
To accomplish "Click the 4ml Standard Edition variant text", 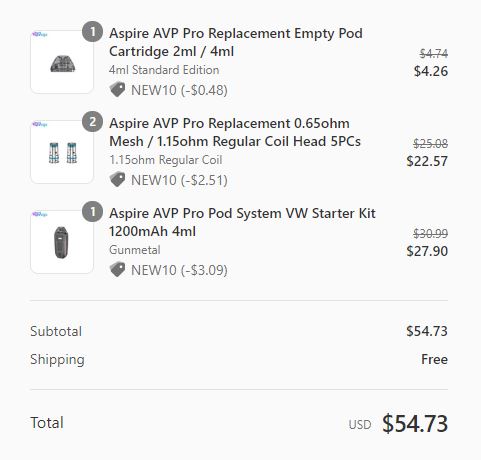I will click(x=164, y=70).
